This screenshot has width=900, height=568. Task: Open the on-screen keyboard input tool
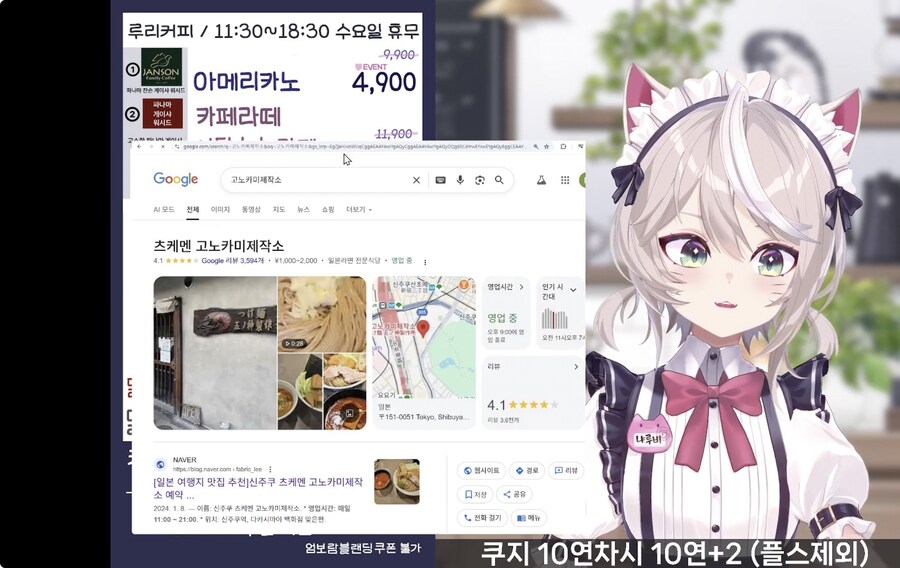pos(440,180)
